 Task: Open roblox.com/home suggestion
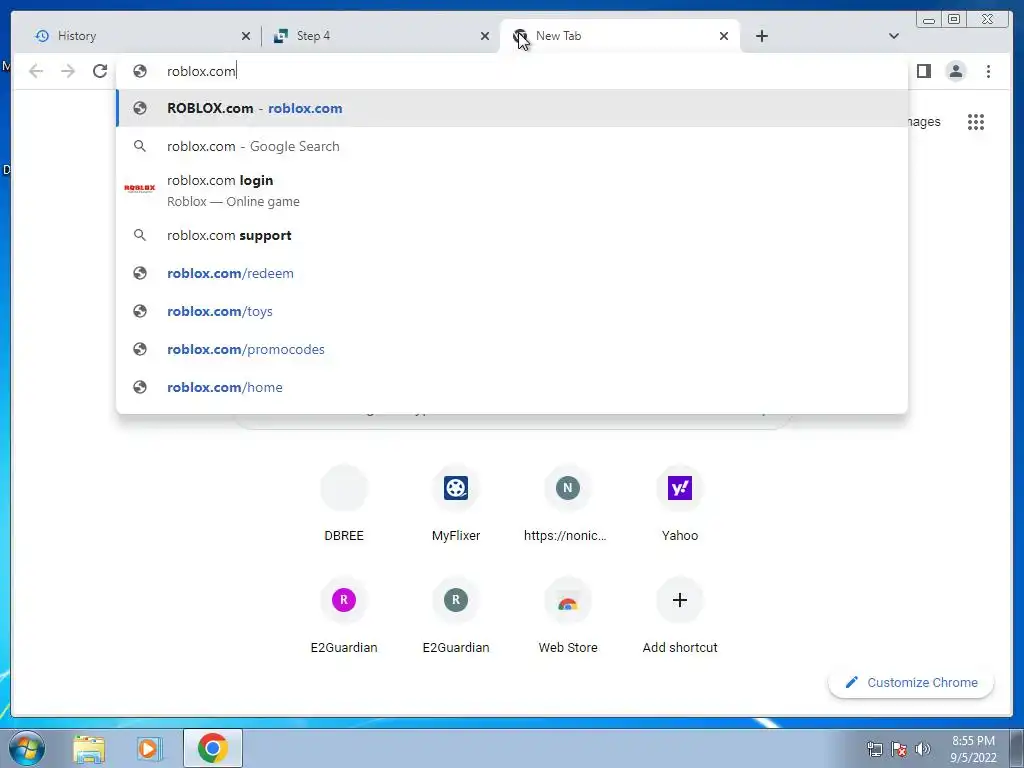(512, 387)
